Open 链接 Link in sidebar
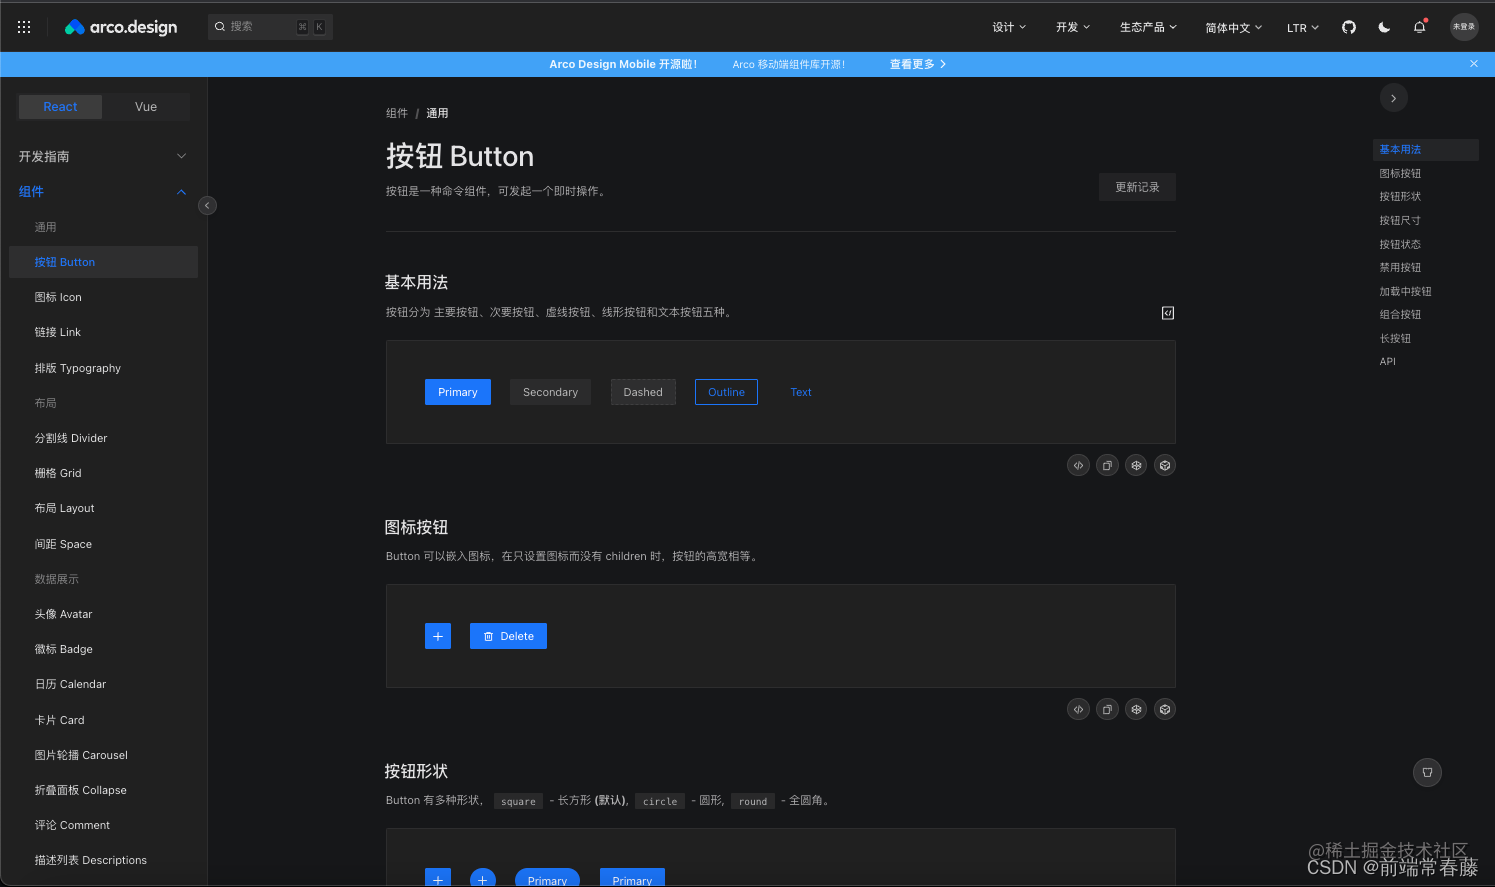 tap(103, 332)
